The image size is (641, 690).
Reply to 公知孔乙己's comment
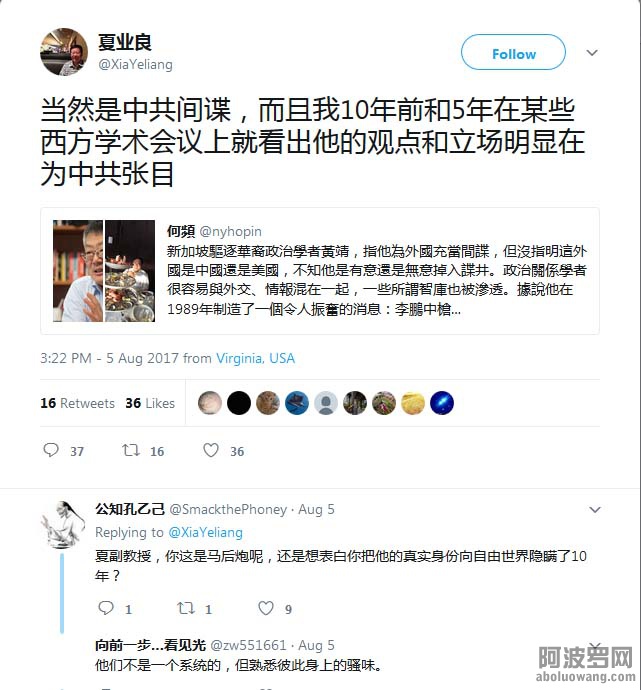coord(106,608)
